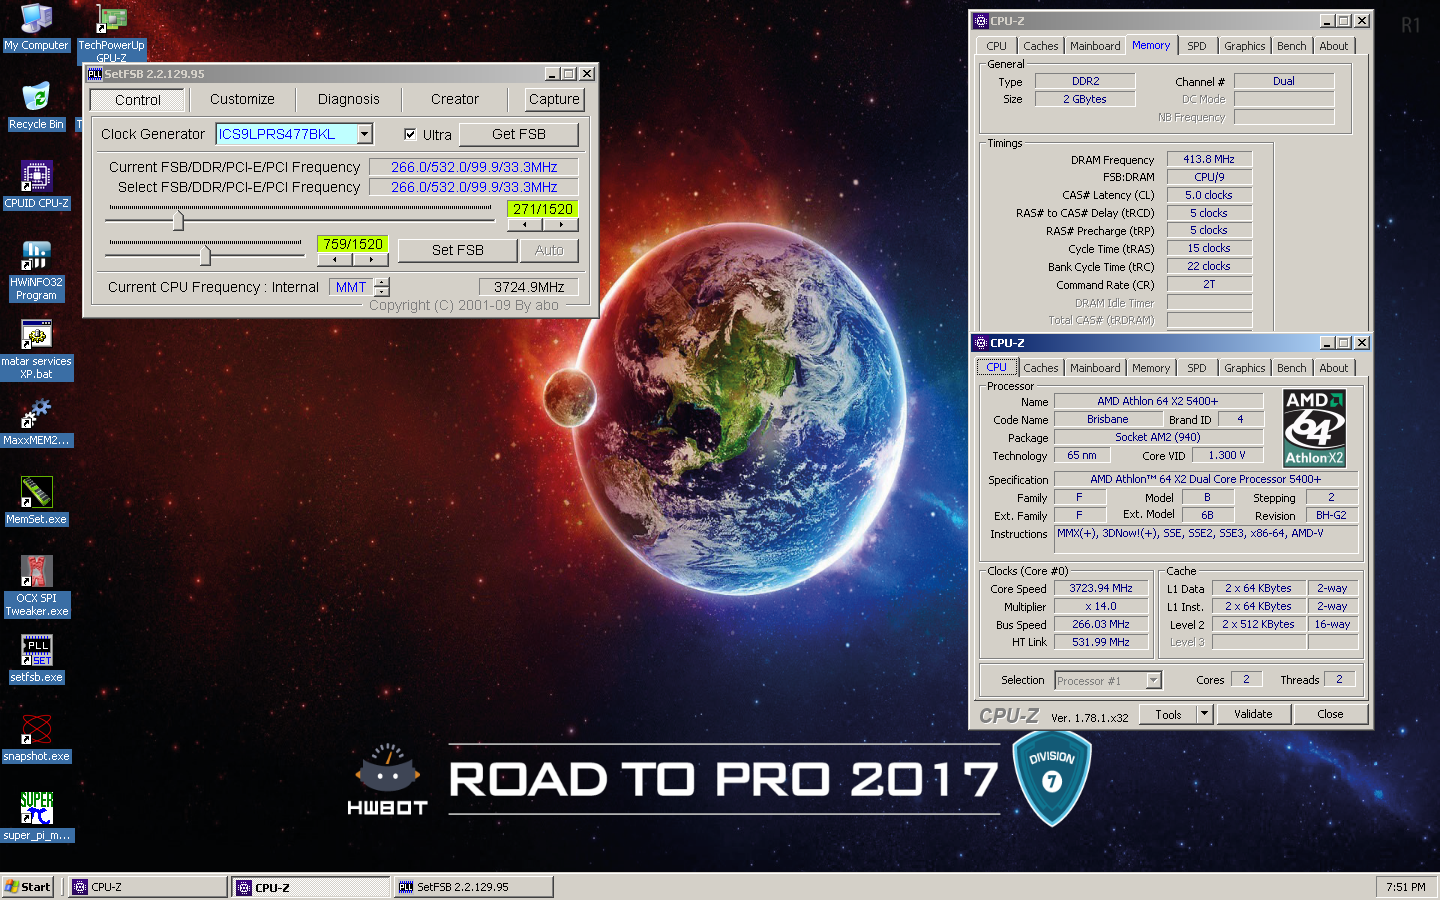Launch setfsb.exe desktop icon
The height and width of the screenshot is (900, 1440).
pyautogui.click(x=36, y=658)
